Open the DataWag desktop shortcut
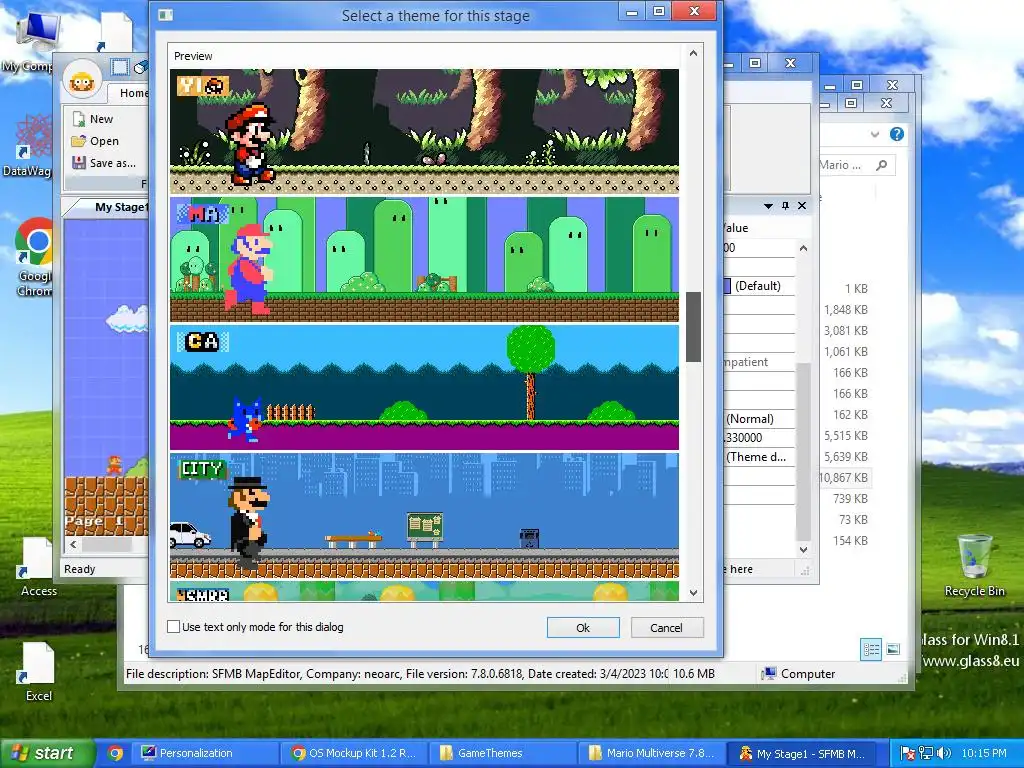 (x=29, y=145)
